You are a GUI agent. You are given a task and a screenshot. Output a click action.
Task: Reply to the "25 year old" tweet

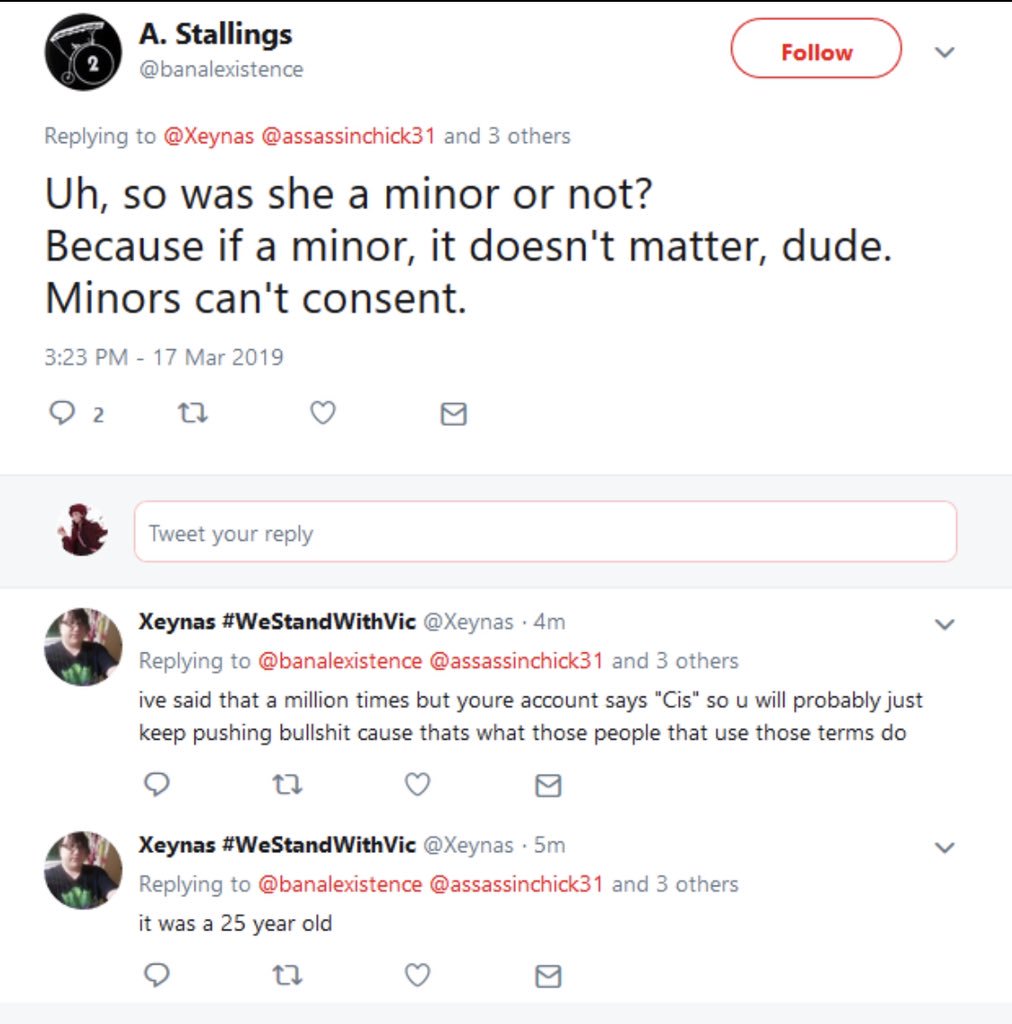(156, 975)
